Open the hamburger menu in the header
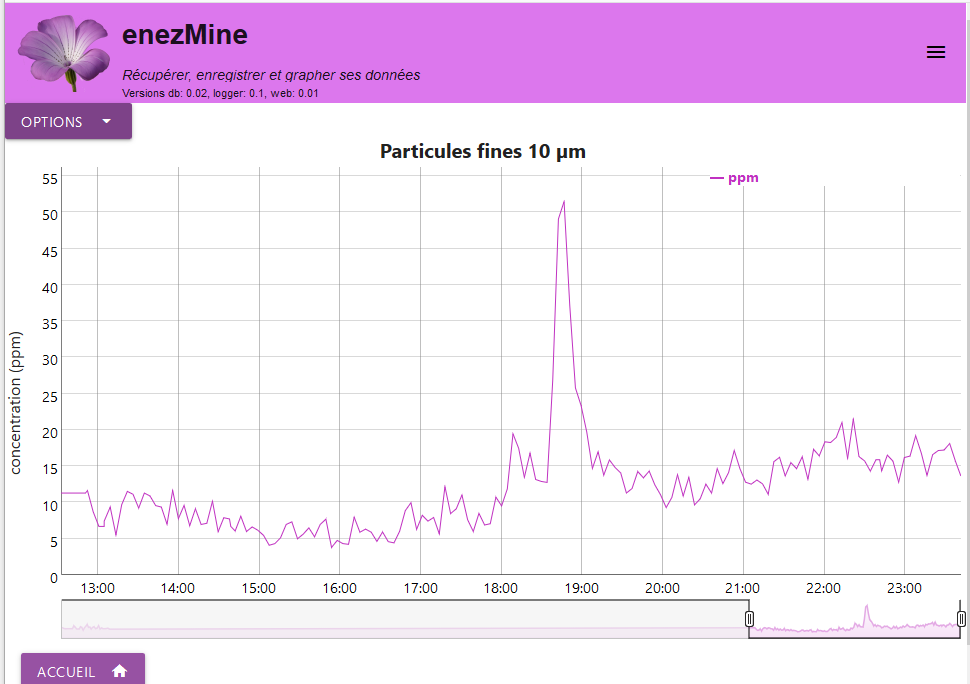 935,53
